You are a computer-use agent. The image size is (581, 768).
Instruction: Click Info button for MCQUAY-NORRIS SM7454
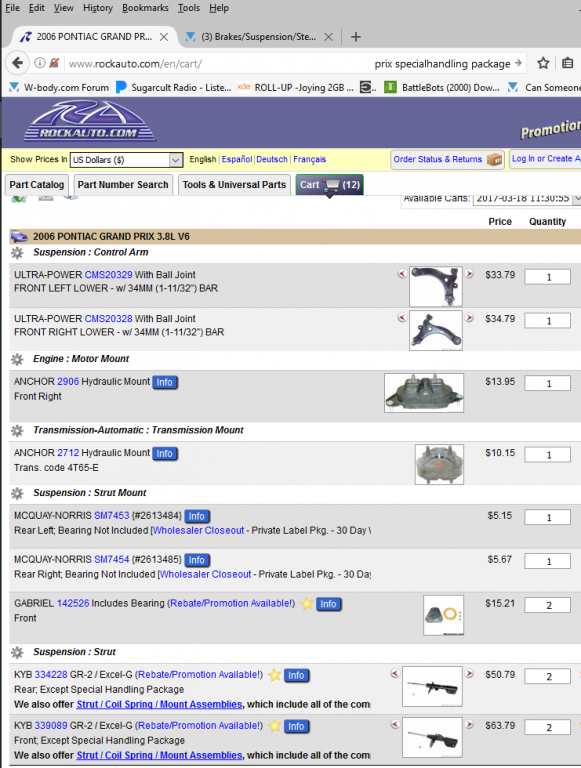coord(197,560)
